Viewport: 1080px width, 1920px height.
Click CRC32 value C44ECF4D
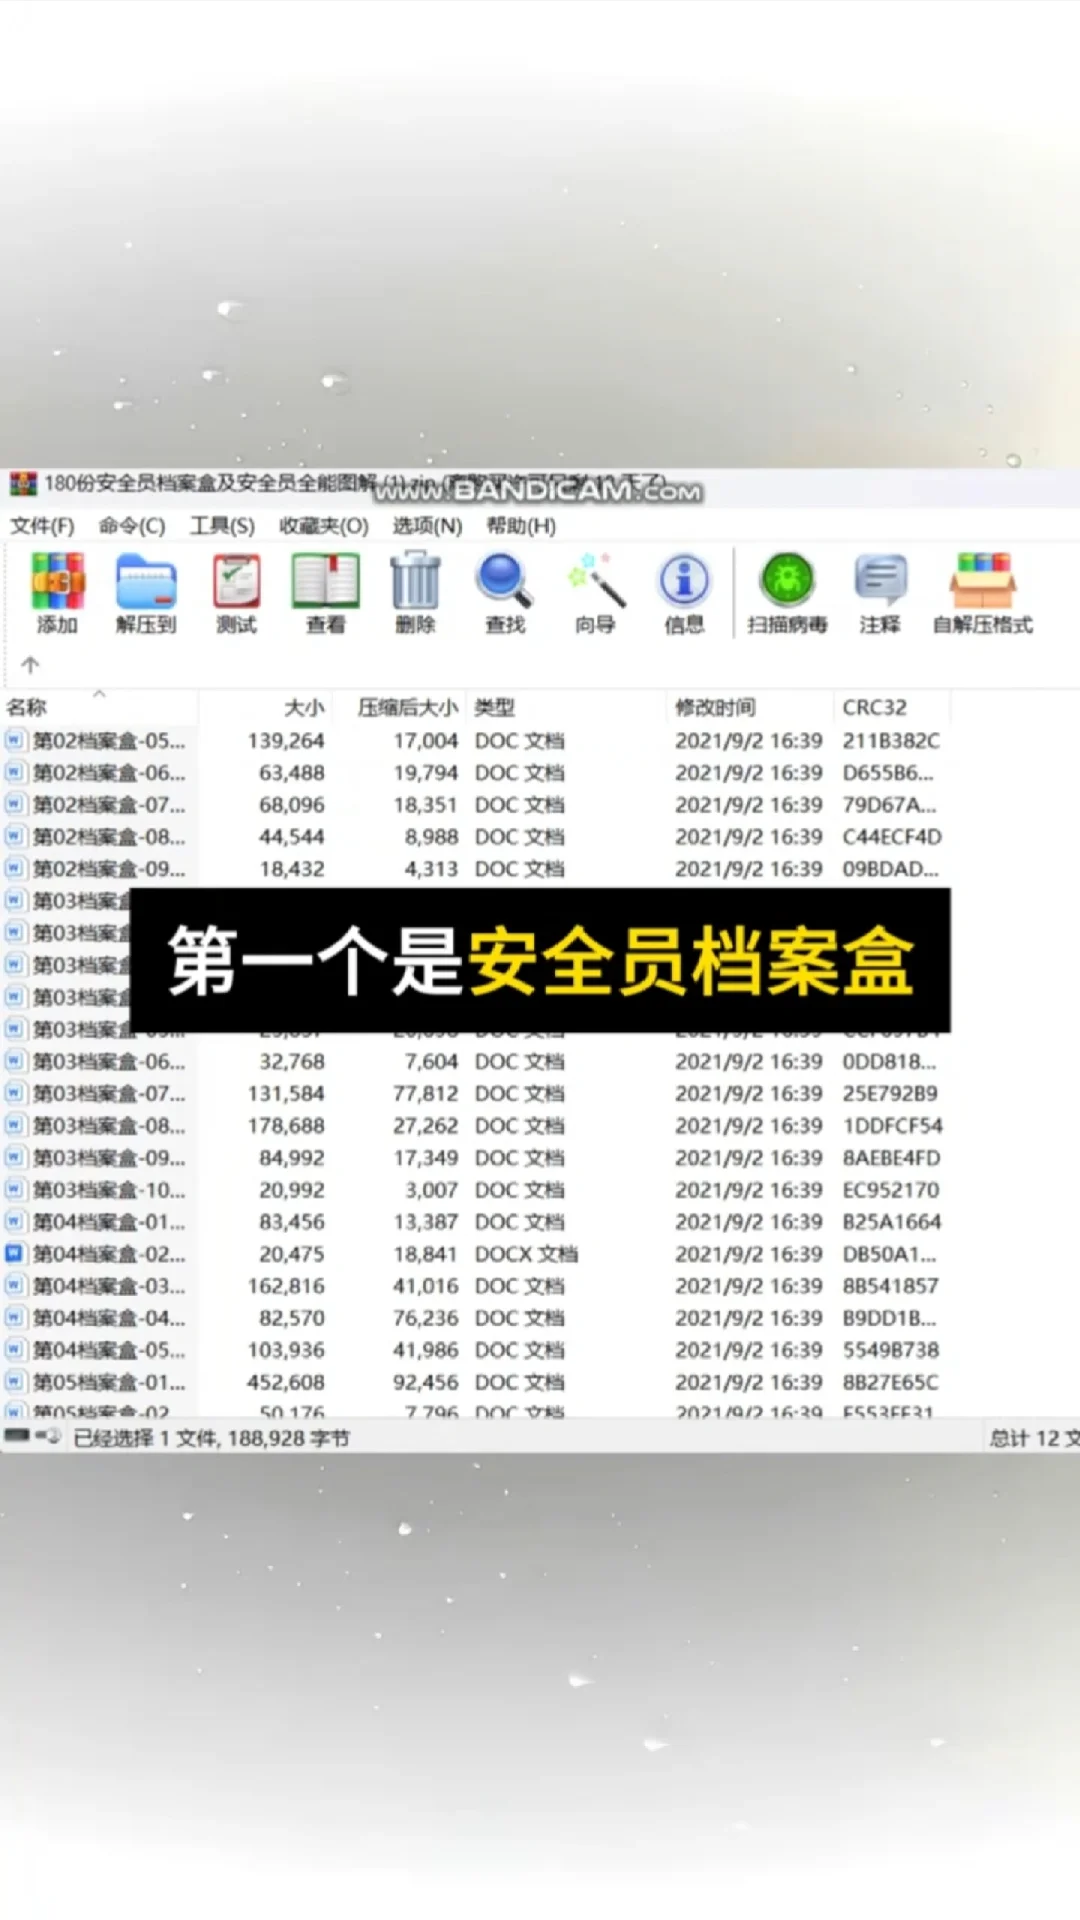click(892, 837)
